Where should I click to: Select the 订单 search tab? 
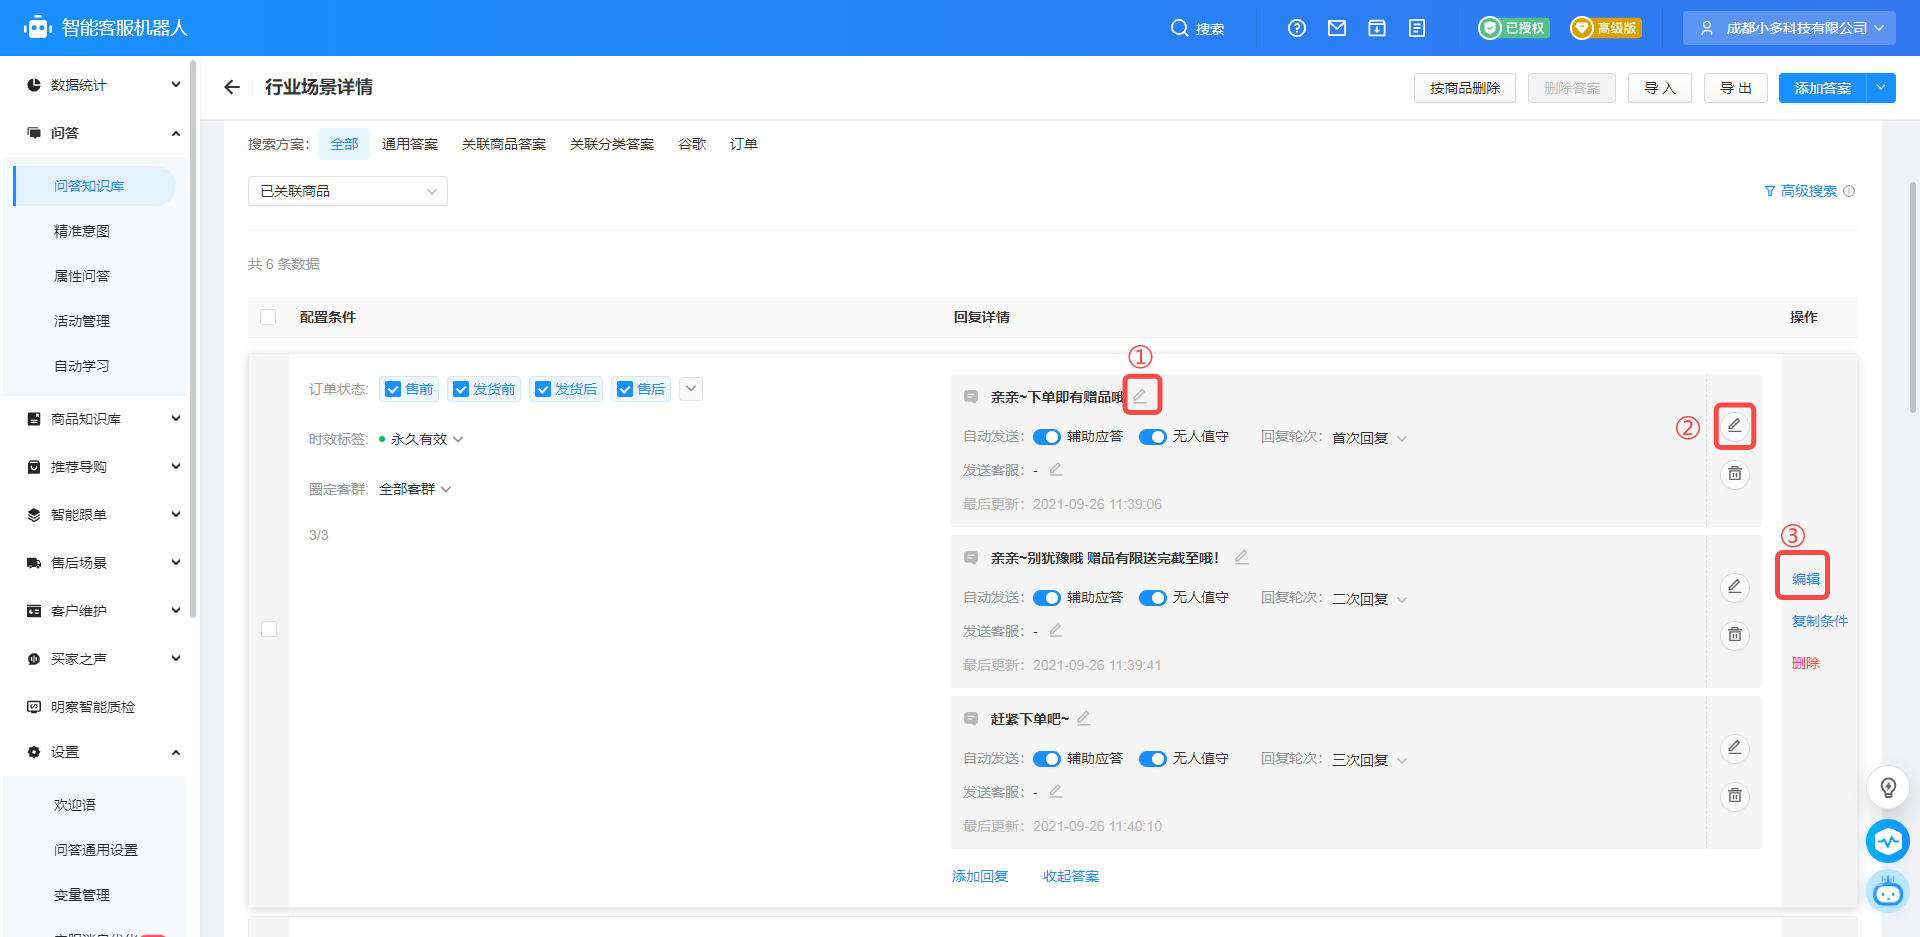pos(744,144)
